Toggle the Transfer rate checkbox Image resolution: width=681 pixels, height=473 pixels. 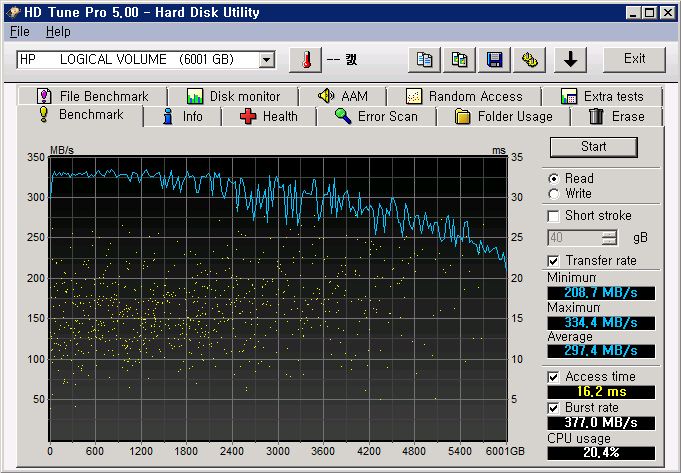(553, 261)
